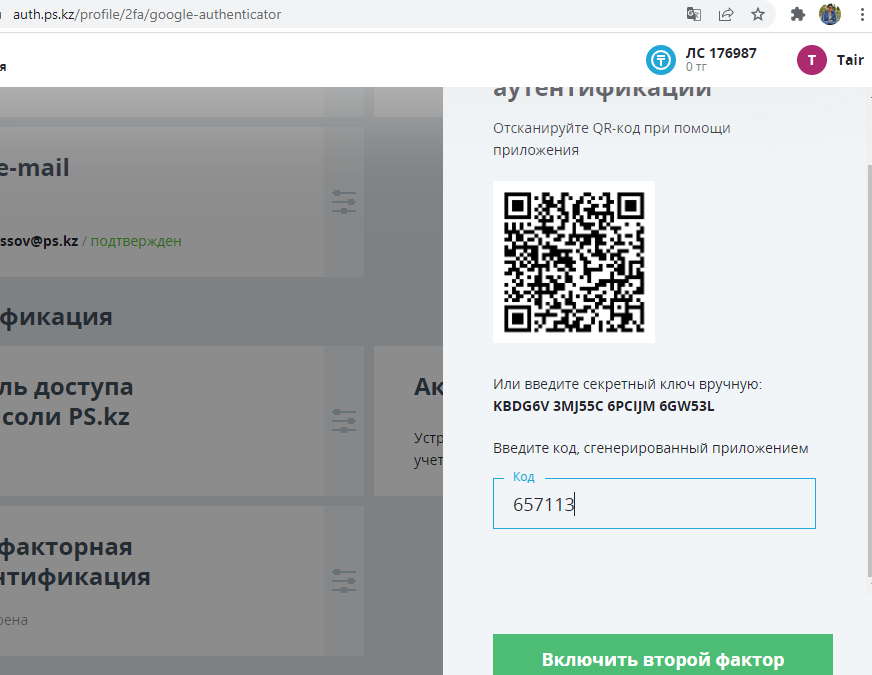The width and height of the screenshot is (872, 675).
Task: Click Или введите секретный ключ вручную text
Action: [627, 384]
